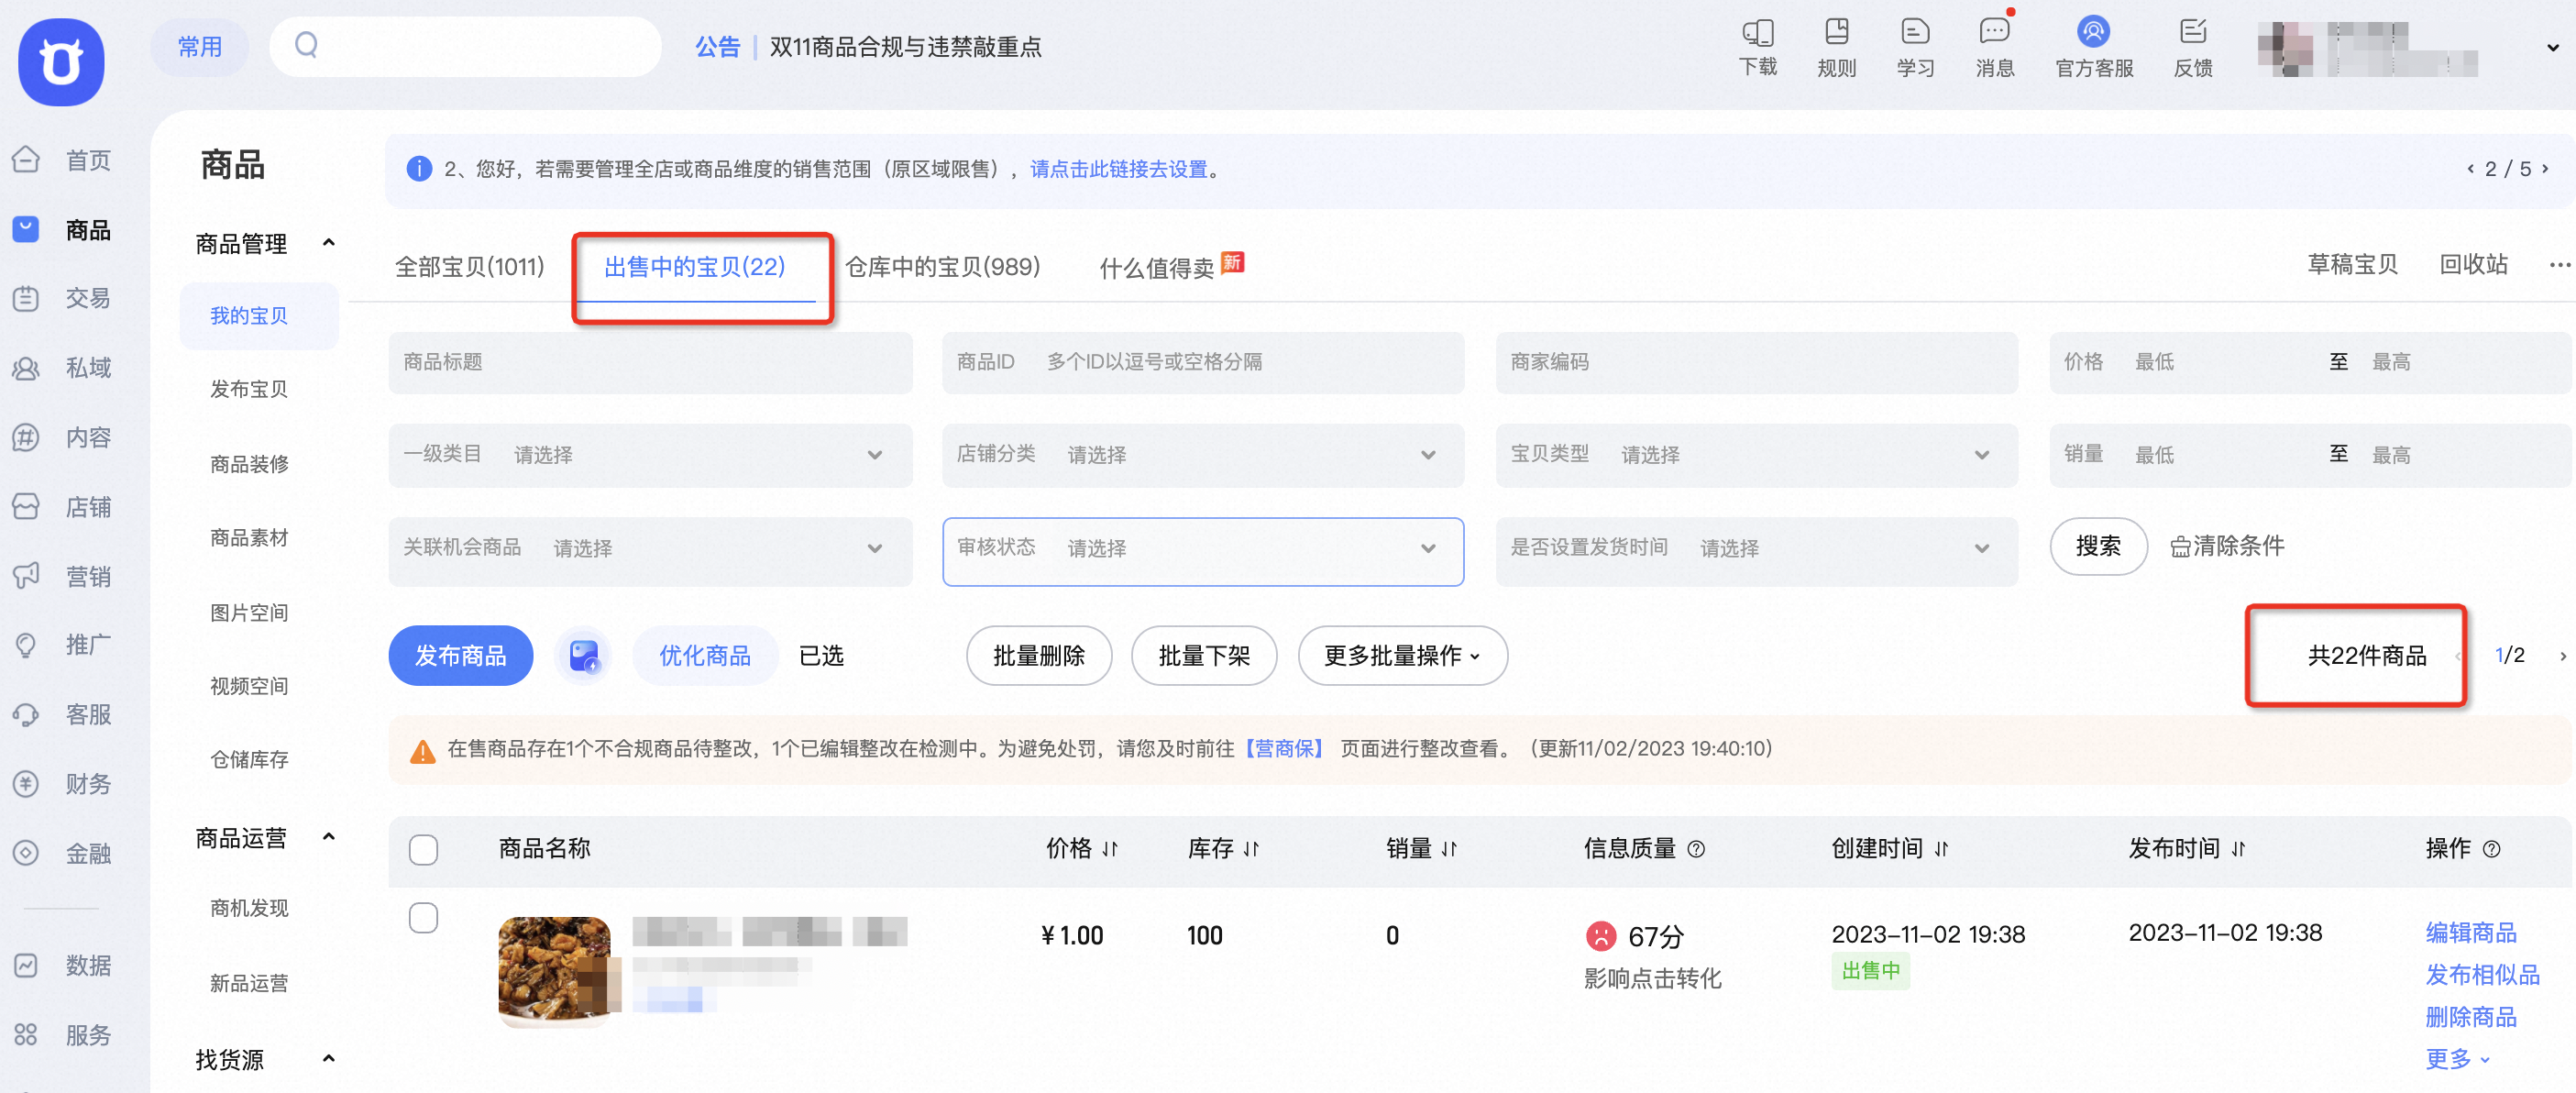Open 内容 content in sidebar

(62, 438)
